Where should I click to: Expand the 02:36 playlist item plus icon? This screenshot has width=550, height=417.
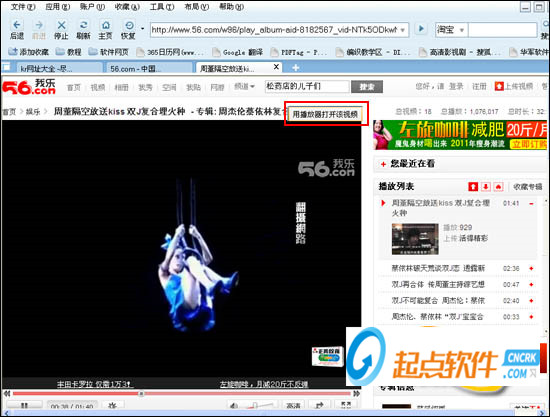tap(531, 268)
